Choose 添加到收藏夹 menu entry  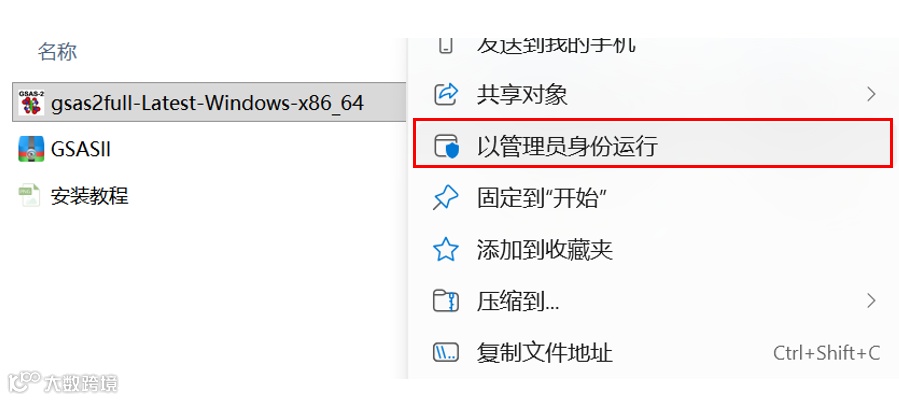[545, 250]
